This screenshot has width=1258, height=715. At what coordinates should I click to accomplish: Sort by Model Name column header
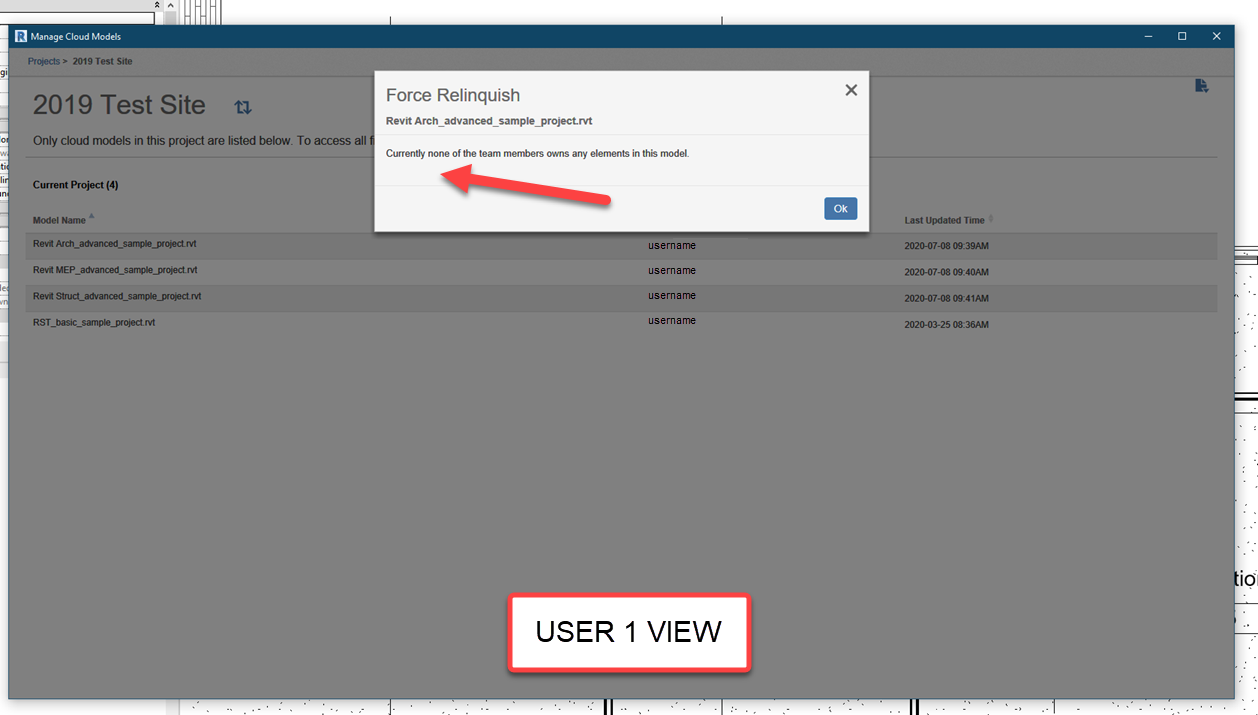coord(59,220)
